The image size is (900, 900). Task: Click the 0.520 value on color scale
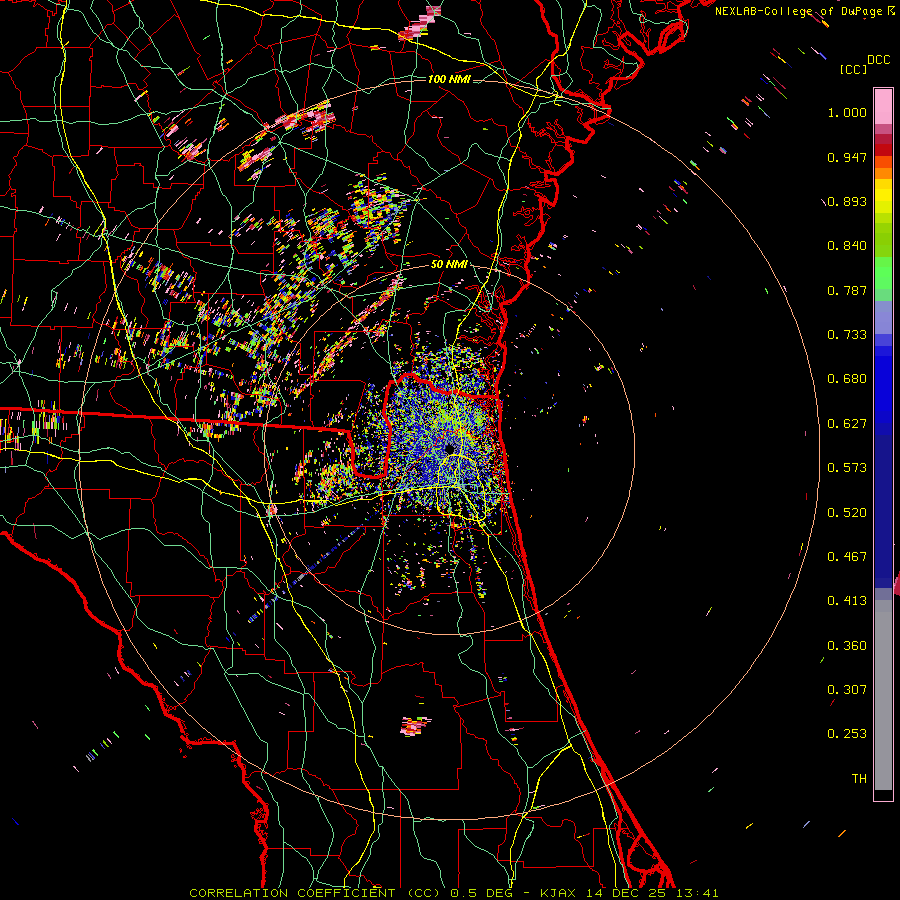[x=847, y=513]
